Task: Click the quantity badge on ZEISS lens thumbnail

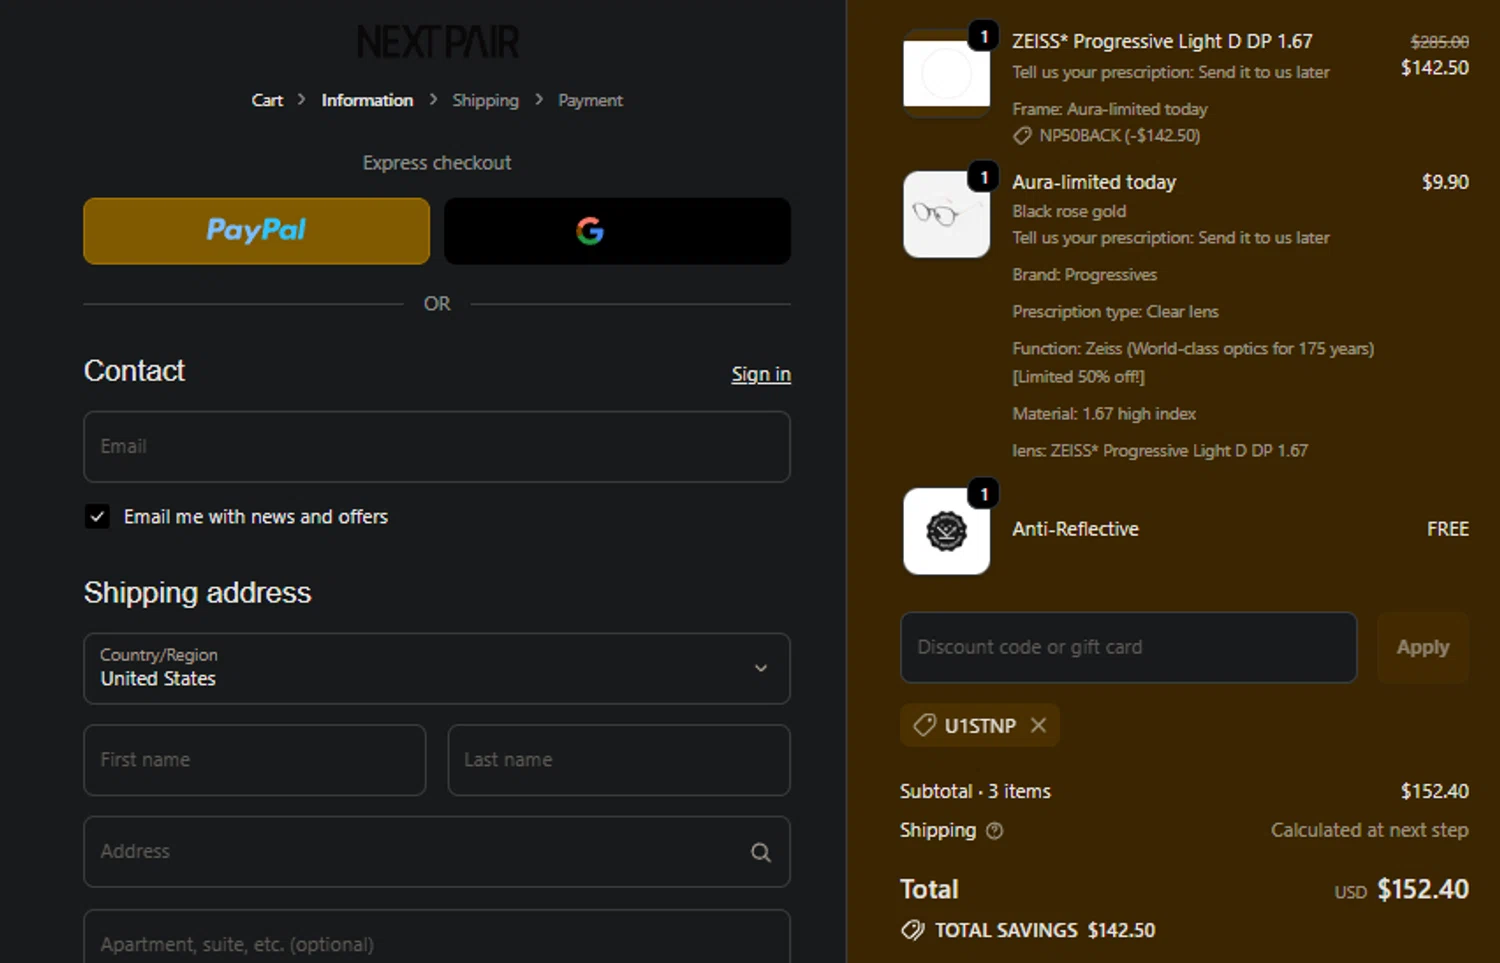Action: (984, 37)
